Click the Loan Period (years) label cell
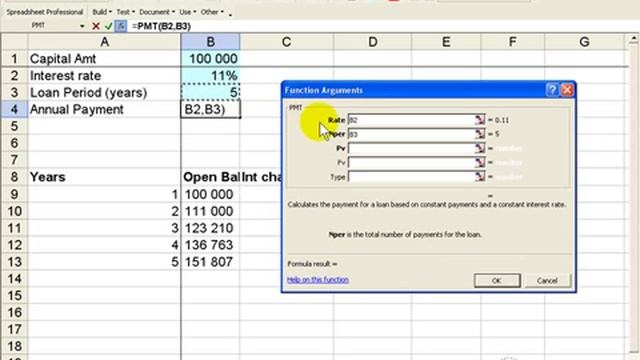Viewport: 640px width, 360px height. point(104,93)
